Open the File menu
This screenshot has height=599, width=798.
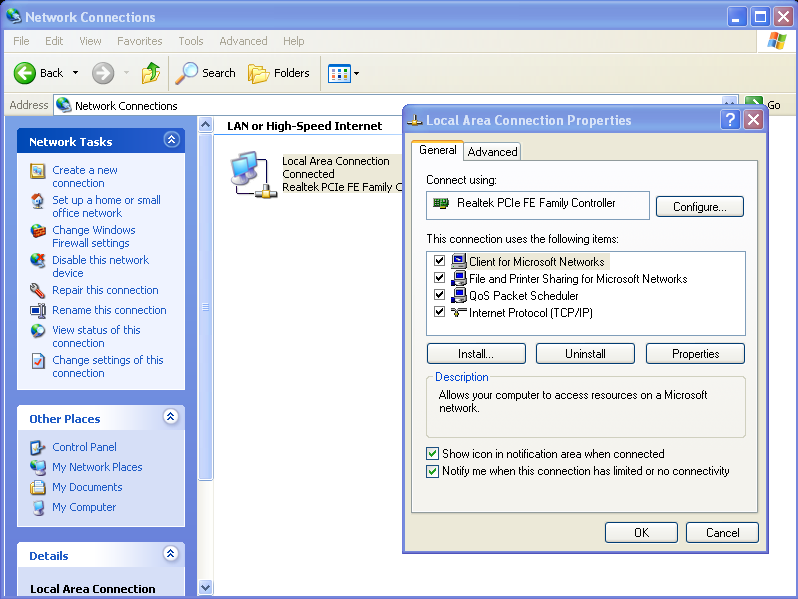point(21,41)
